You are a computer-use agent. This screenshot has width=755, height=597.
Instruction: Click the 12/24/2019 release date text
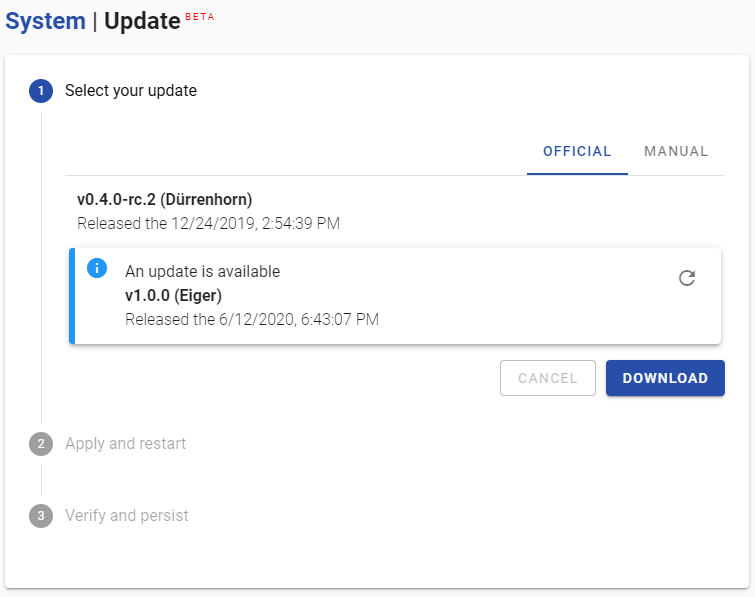click(x=208, y=223)
